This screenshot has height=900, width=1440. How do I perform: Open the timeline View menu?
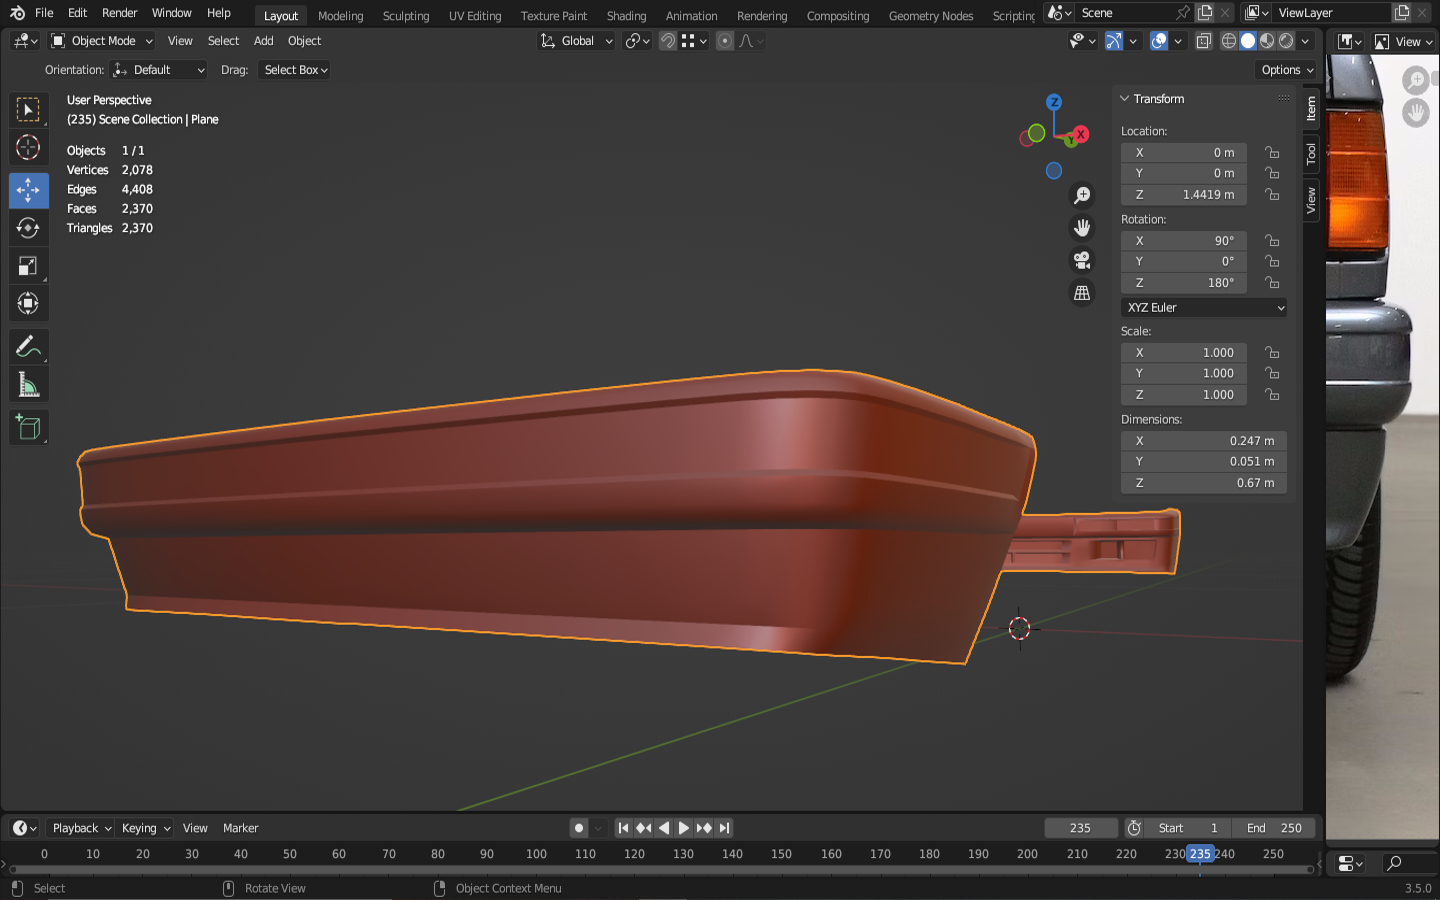point(195,828)
